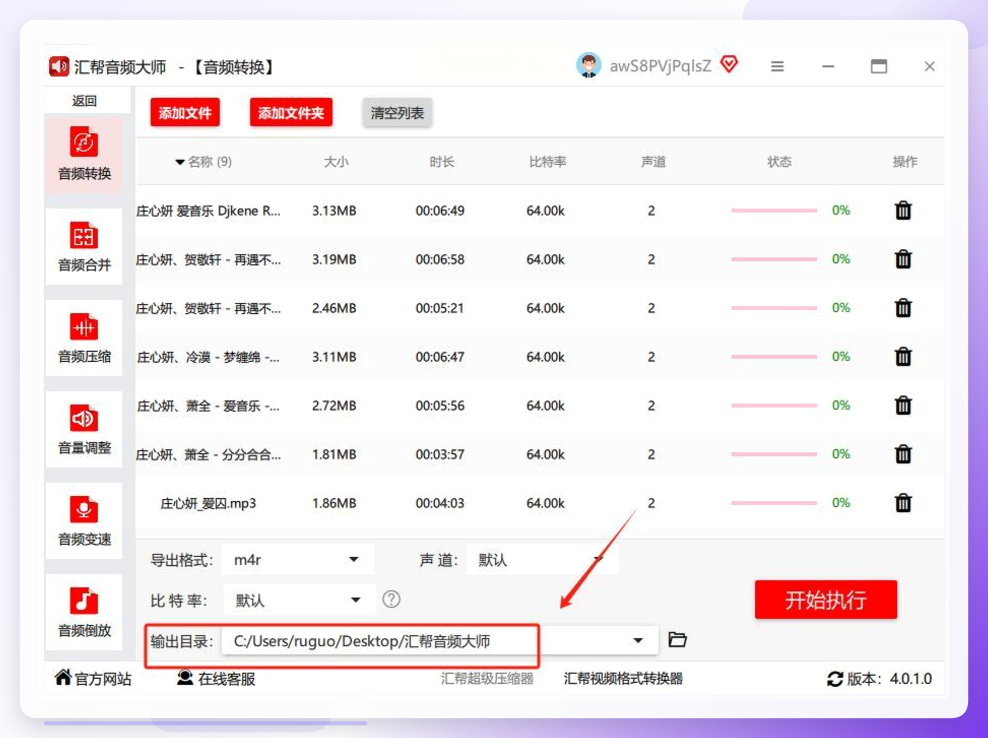988x738 pixels.
Task: Open the 音频变速 sidebar tool
Action: point(84,520)
